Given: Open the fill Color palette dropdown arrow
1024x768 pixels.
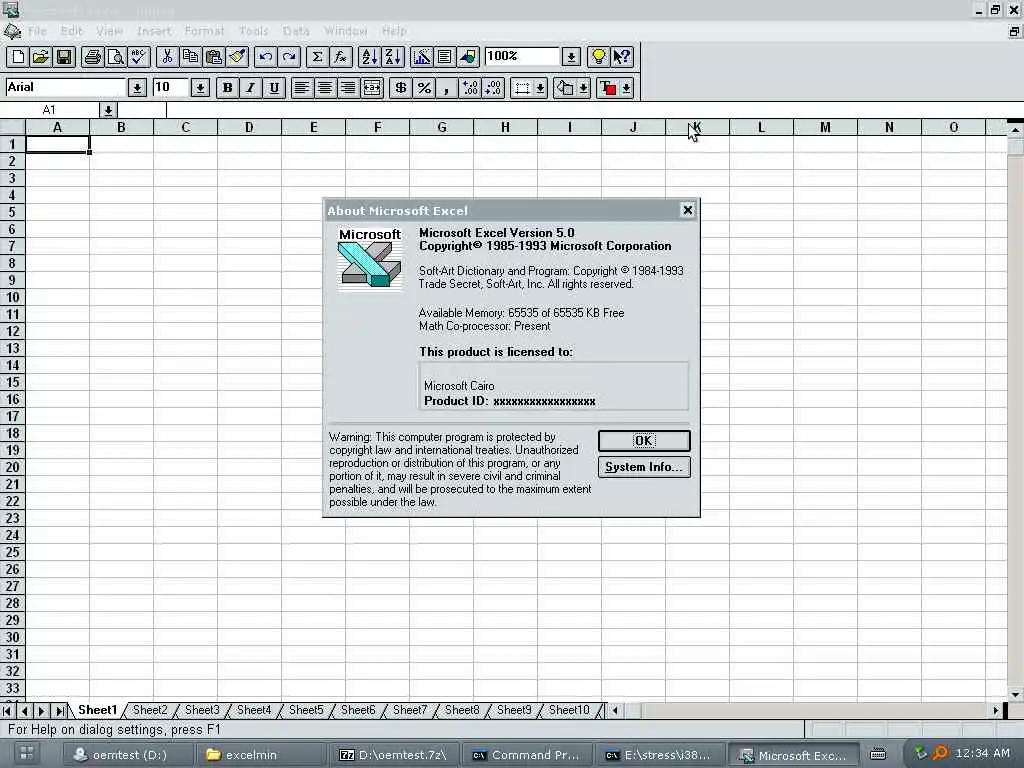Looking at the screenshot, I should [x=584, y=88].
